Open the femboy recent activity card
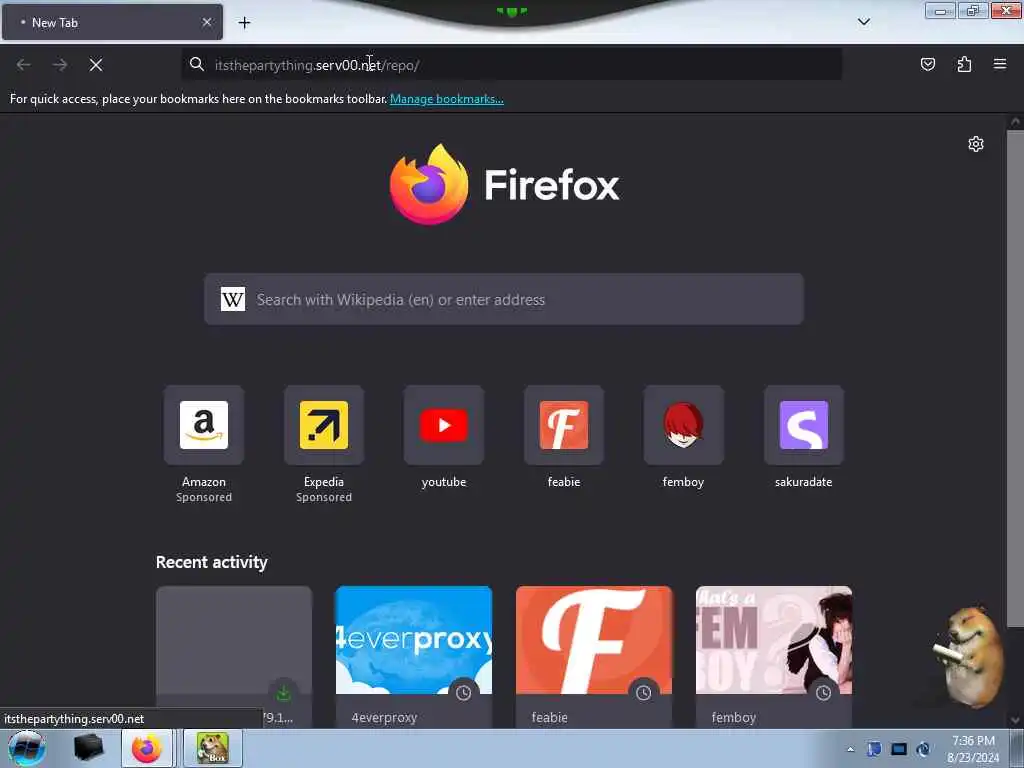This screenshot has height=768, width=1024. click(x=774, y=656)
